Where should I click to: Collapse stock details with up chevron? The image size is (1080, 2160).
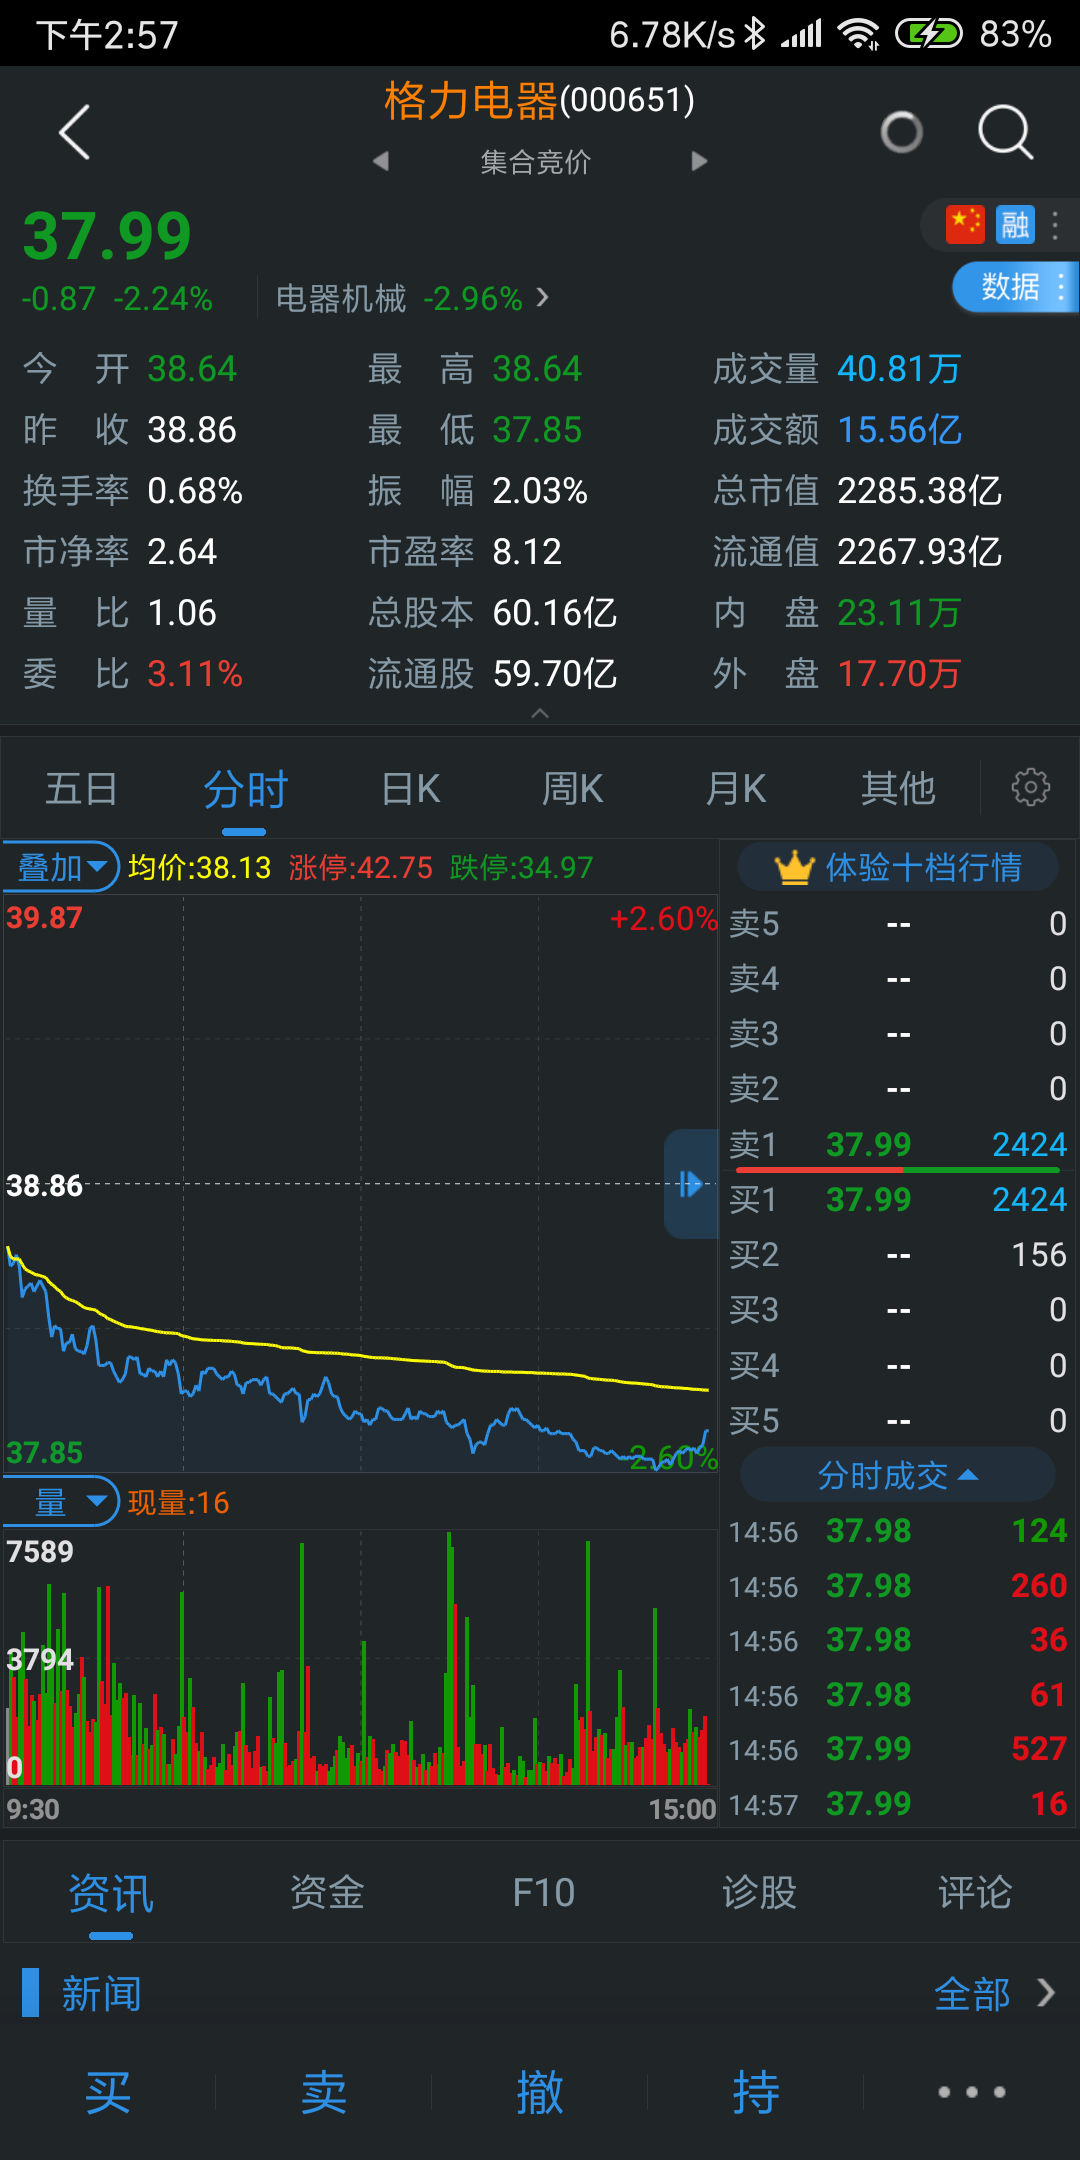point(540,713)
